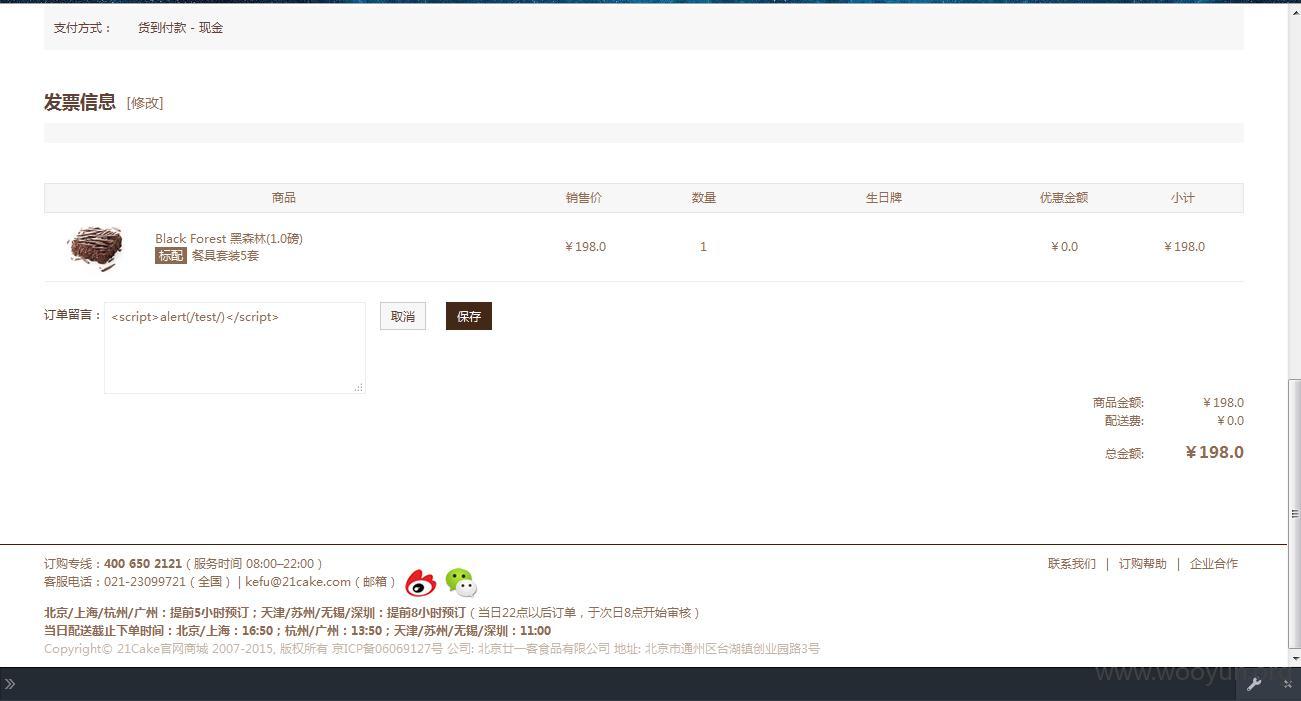Open the 订购帮助 footer link
The width and height of the screenshot is (1301, 701).
click(1143, 564)
